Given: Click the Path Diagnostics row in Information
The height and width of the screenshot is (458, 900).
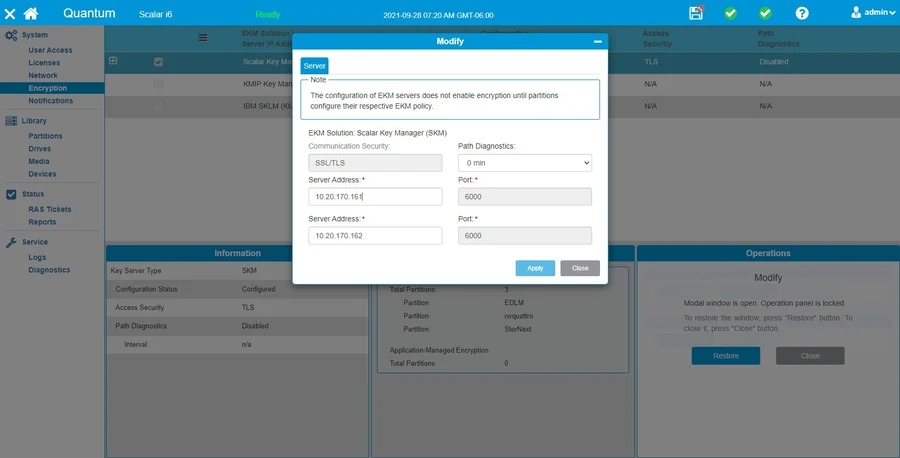Looking at the screenshot, I should click(237, 325).
